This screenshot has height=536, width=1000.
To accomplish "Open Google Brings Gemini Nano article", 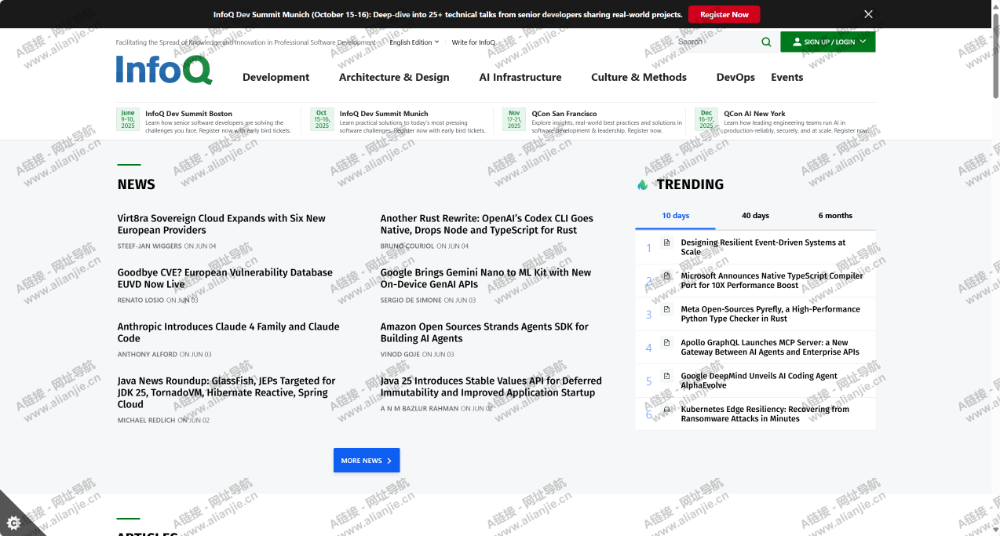I will 485,278.
